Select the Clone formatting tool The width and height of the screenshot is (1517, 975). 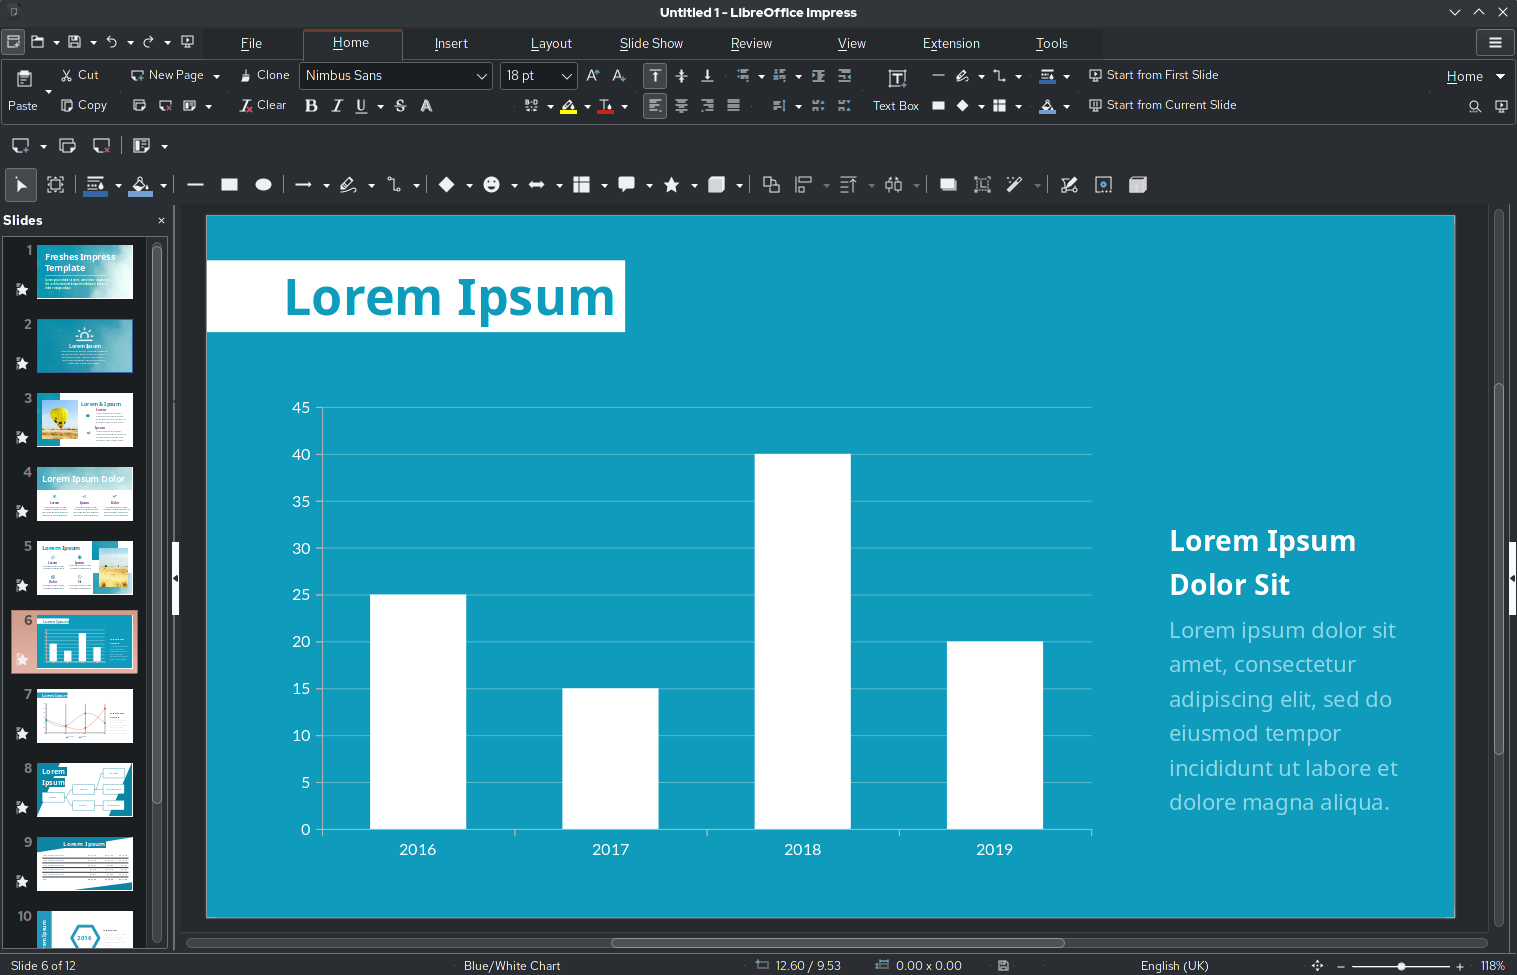(263, 75)
